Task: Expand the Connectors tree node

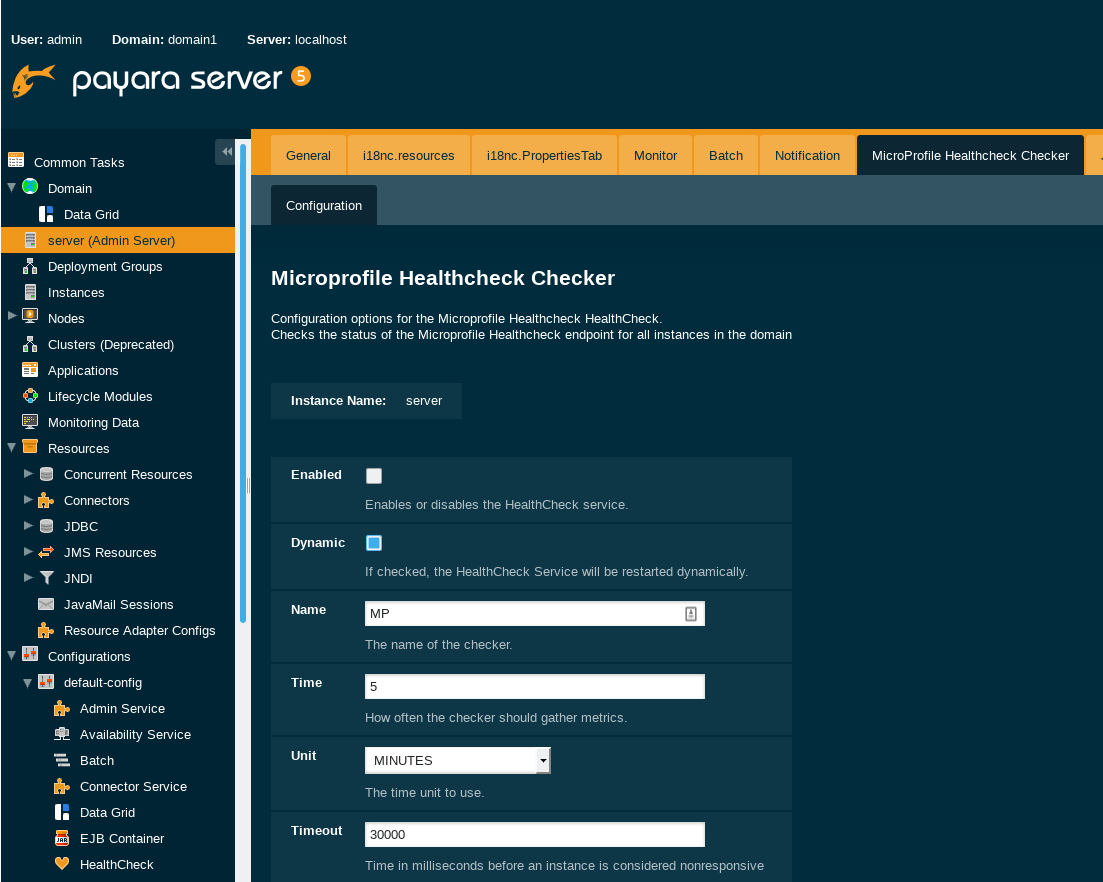Action: click(28, 499)
